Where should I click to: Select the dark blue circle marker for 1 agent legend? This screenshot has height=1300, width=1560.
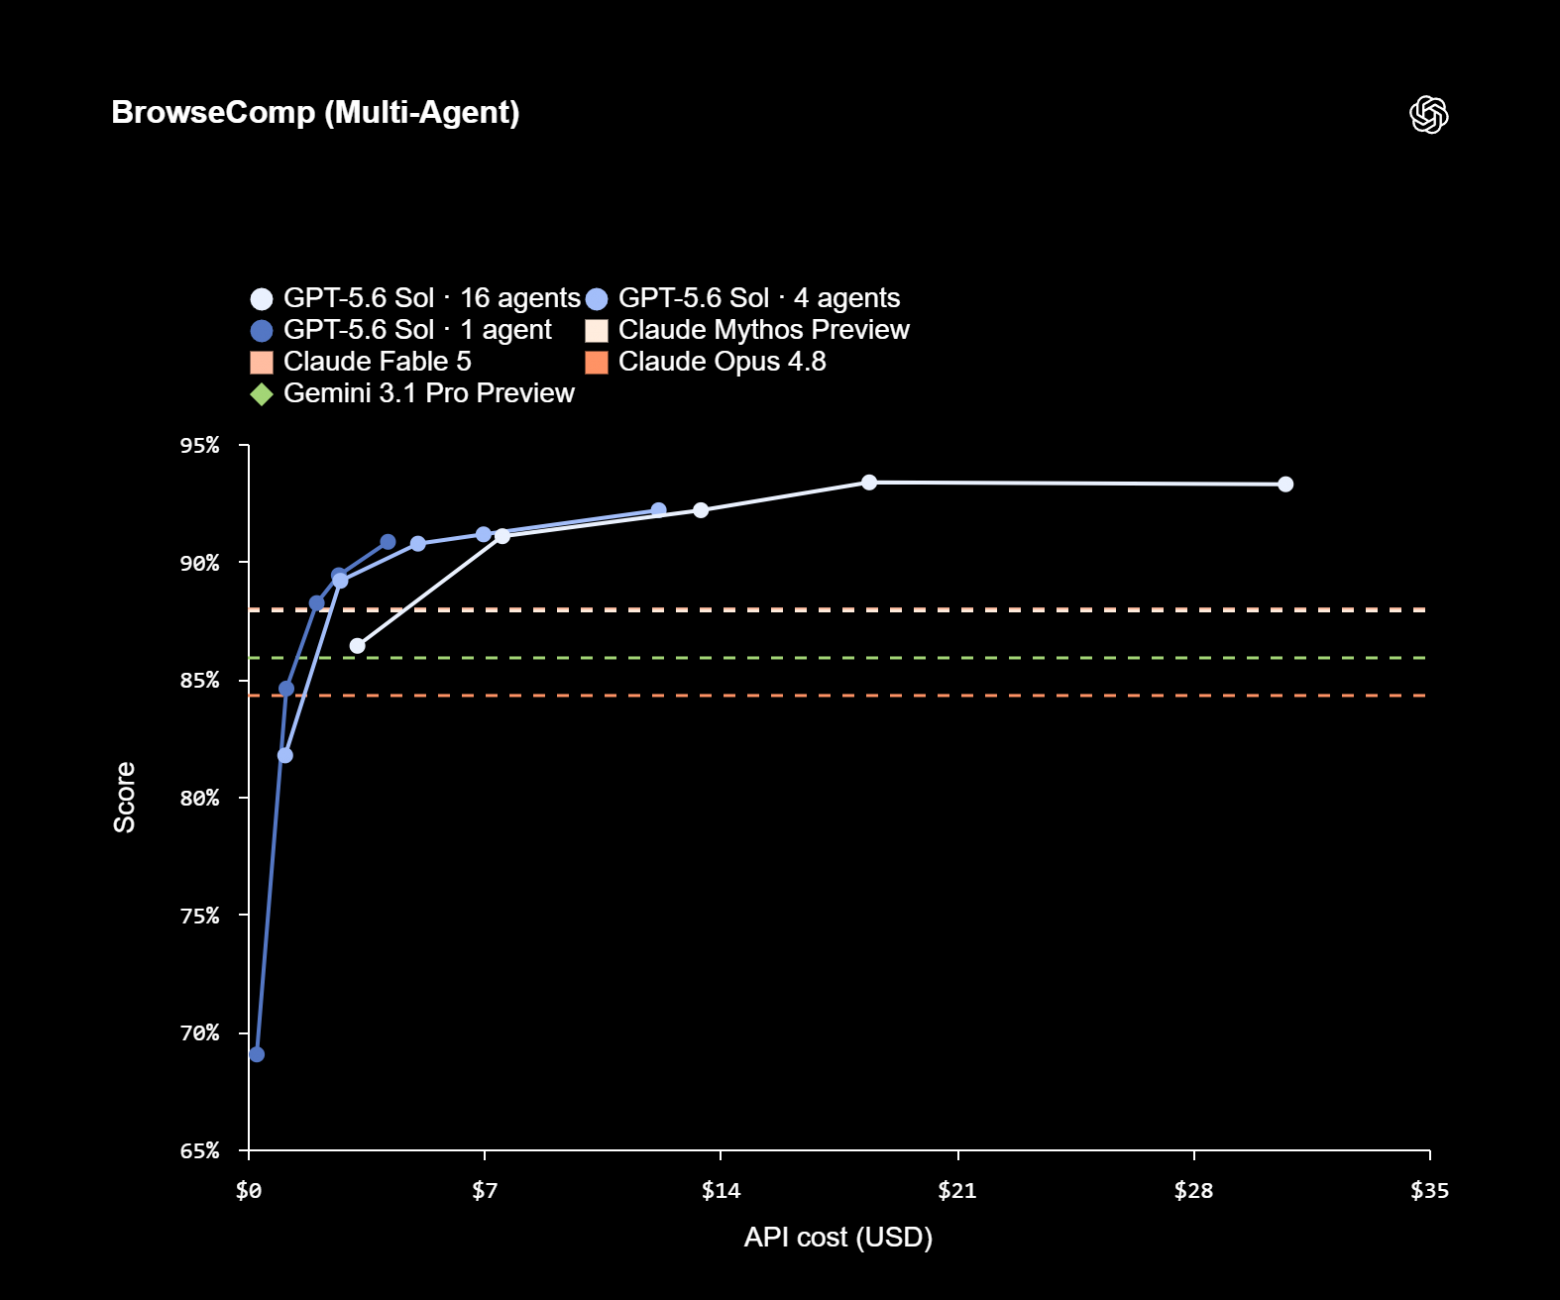click(x=262, y=331)
